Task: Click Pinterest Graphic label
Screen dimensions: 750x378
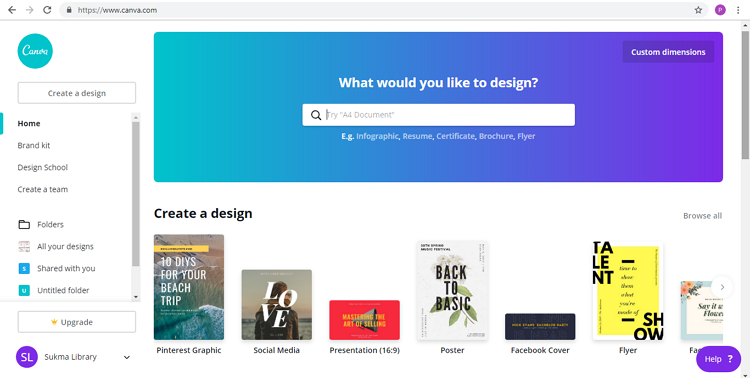Action: tap(189, 350)
